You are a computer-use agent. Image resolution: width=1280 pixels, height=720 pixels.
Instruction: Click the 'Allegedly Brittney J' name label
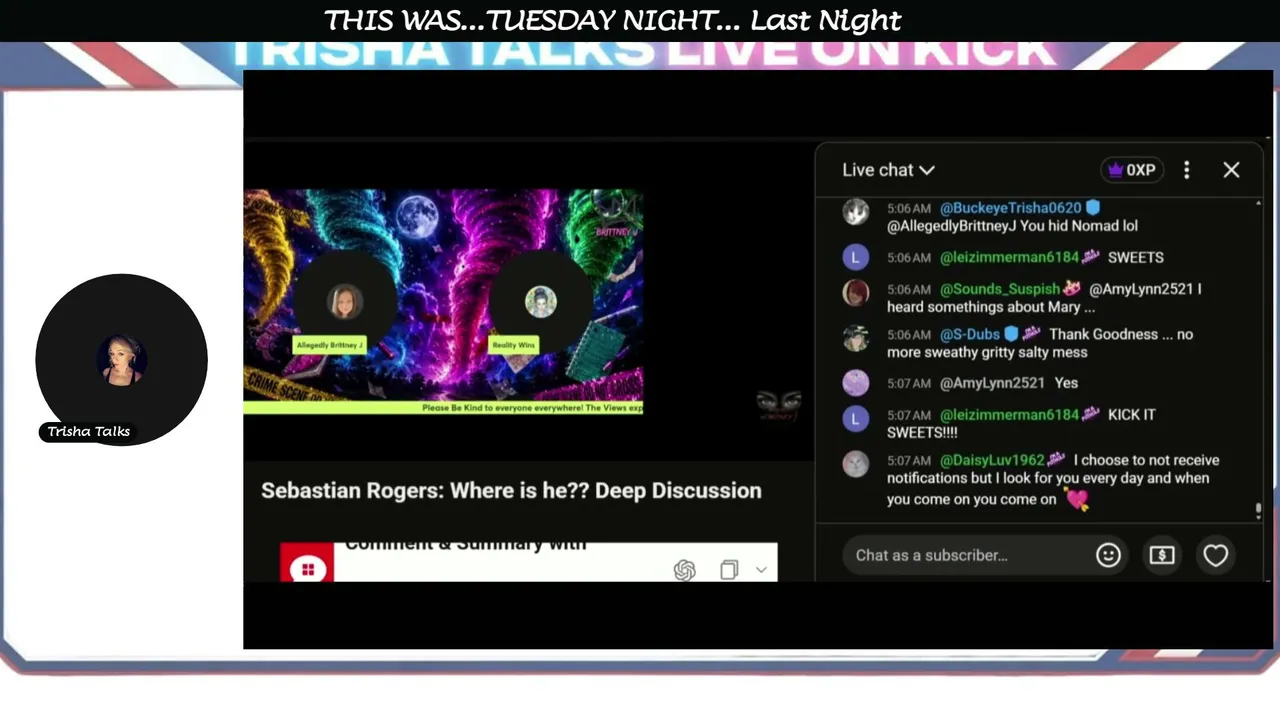pyautogui.click(x=329, y=345)
